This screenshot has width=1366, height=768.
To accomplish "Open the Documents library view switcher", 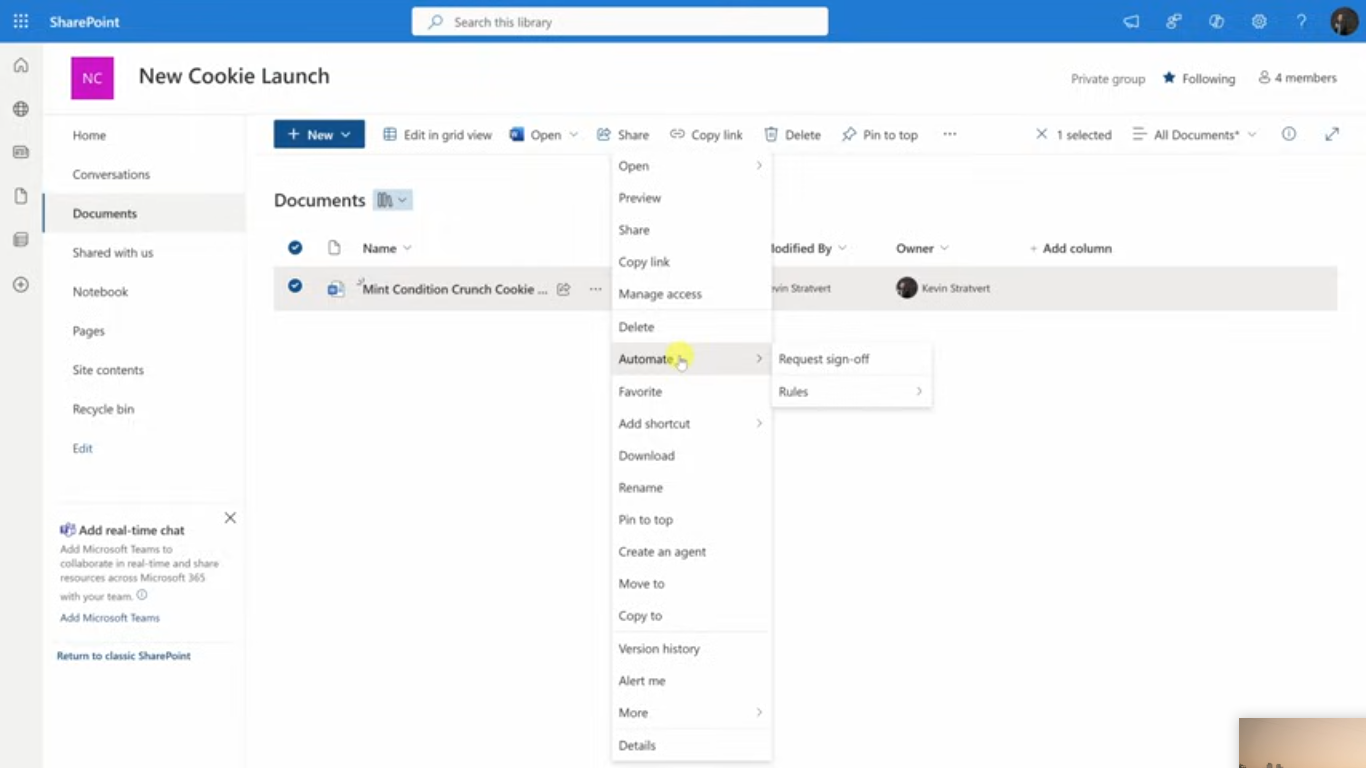I will click(393, 200).
